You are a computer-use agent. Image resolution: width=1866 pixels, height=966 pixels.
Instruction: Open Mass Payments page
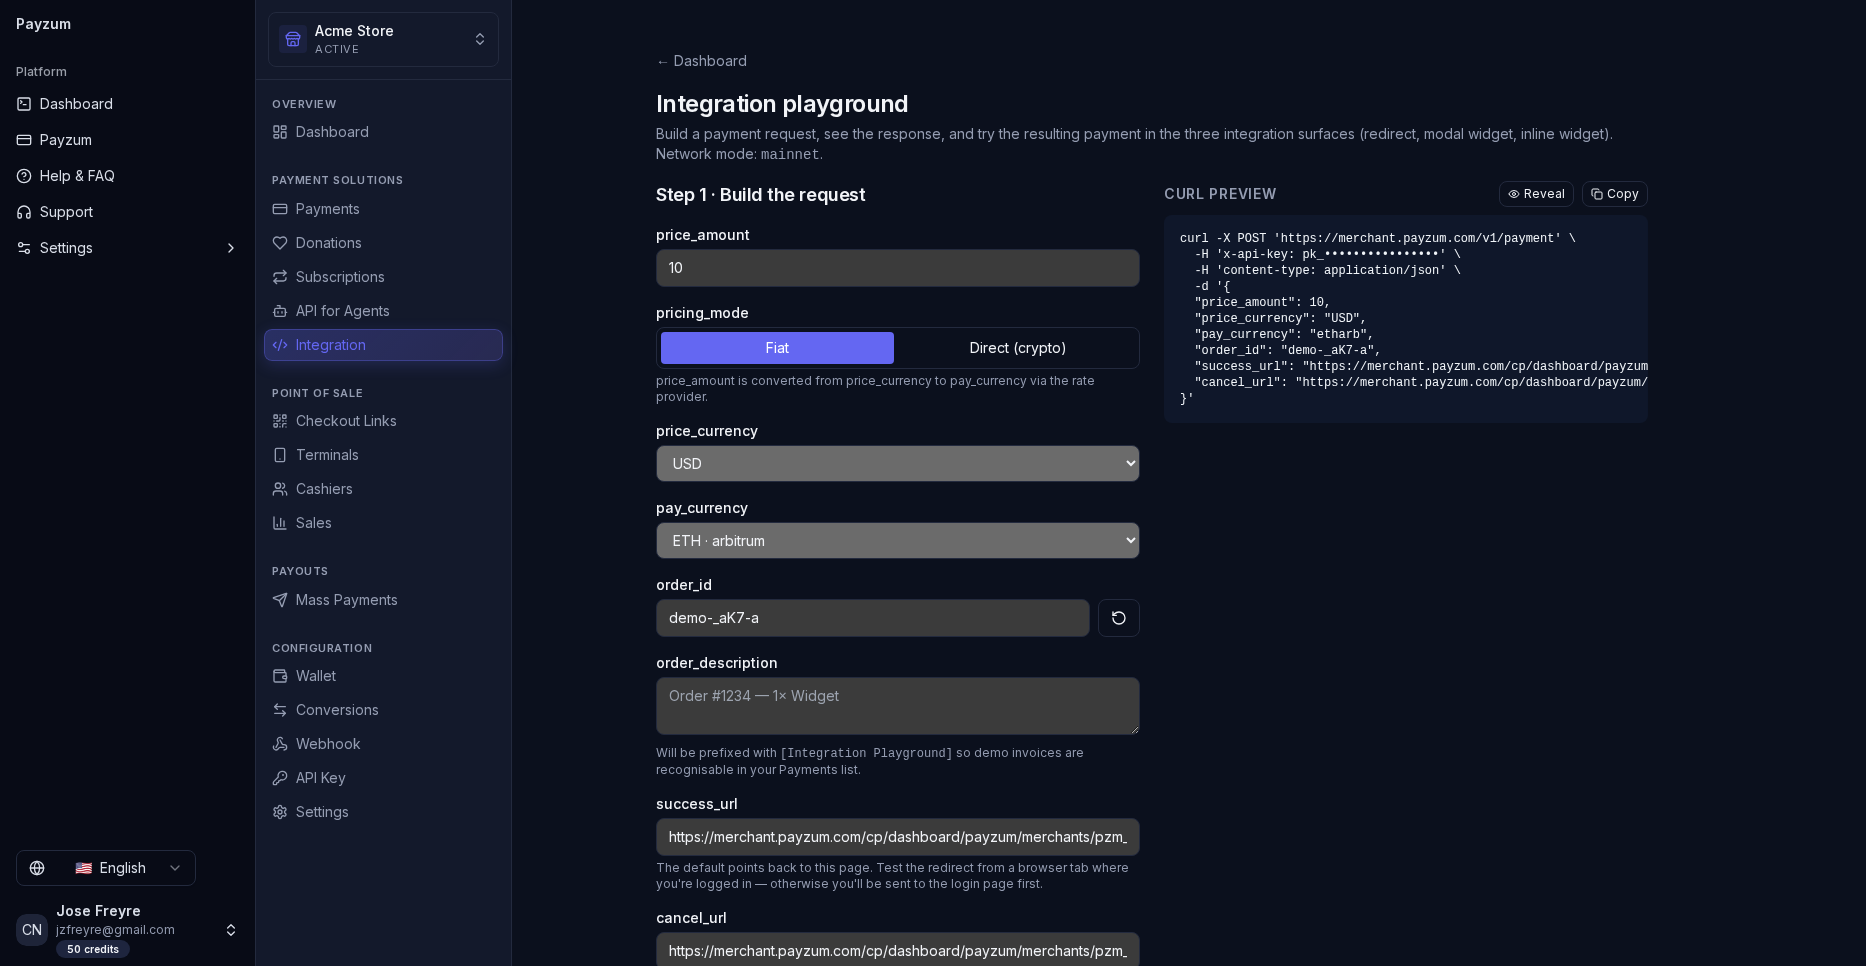pyautogui.click(x=383, y=600)
